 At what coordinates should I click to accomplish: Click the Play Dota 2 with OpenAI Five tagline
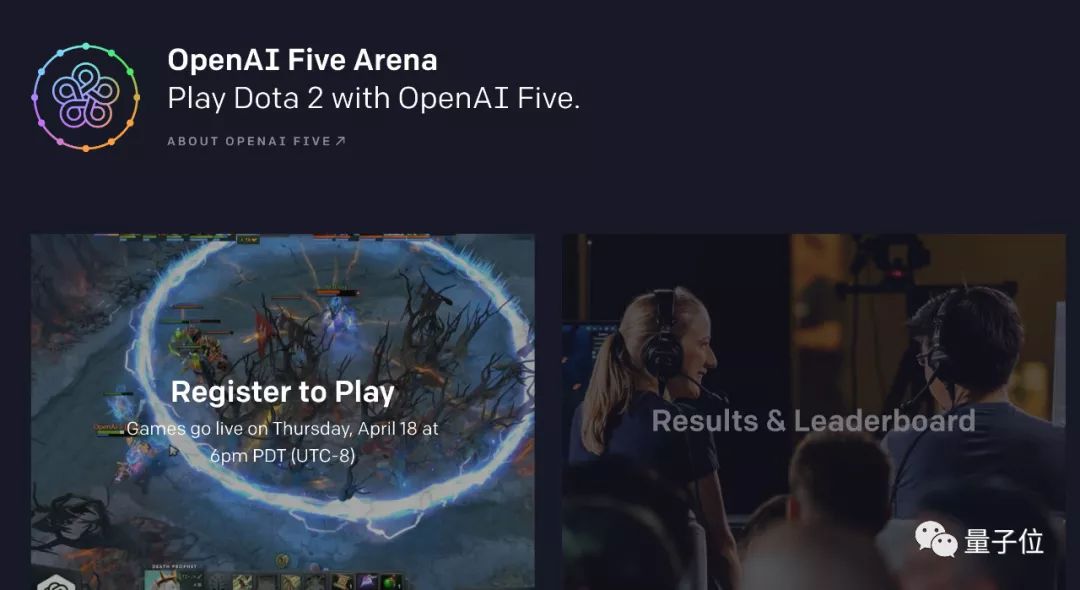point(373,98)
